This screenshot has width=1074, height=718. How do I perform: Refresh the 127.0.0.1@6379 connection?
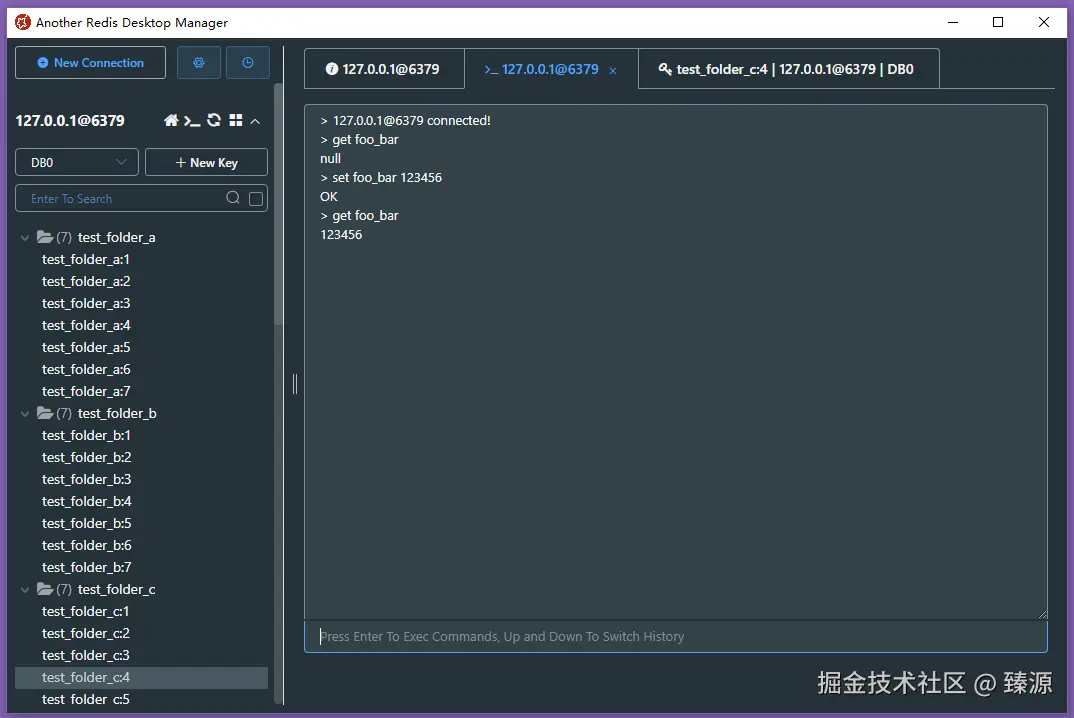coord(214,121)
